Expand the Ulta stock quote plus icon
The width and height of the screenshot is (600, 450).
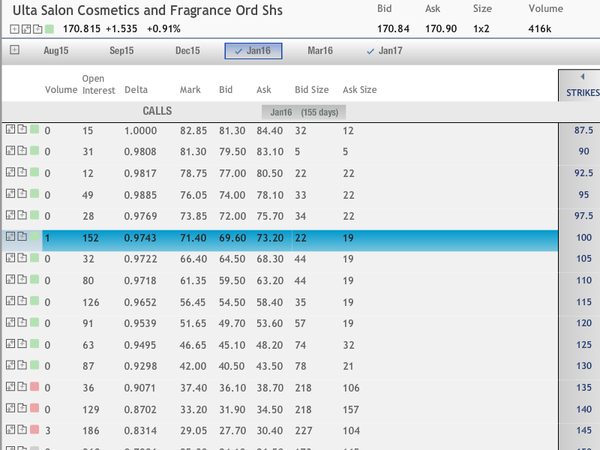click(x=14, y=29)
